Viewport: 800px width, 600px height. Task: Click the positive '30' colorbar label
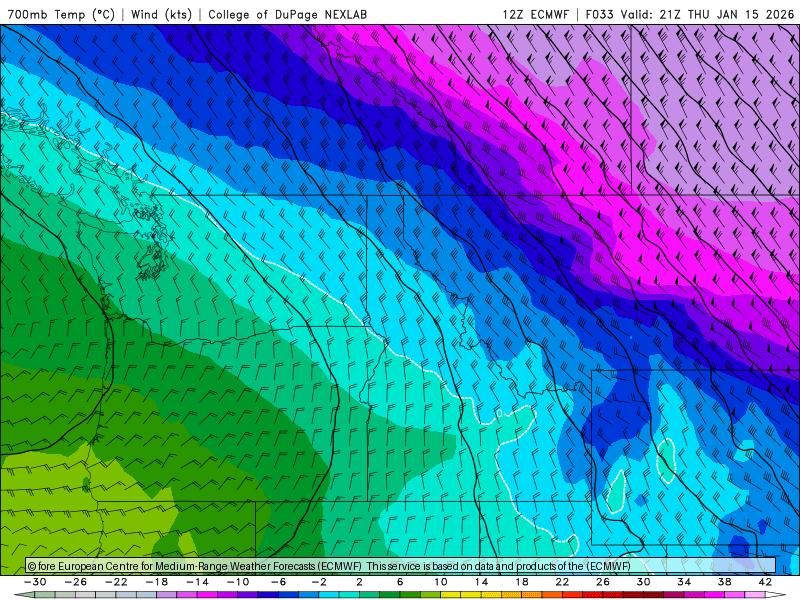[643, 582]
